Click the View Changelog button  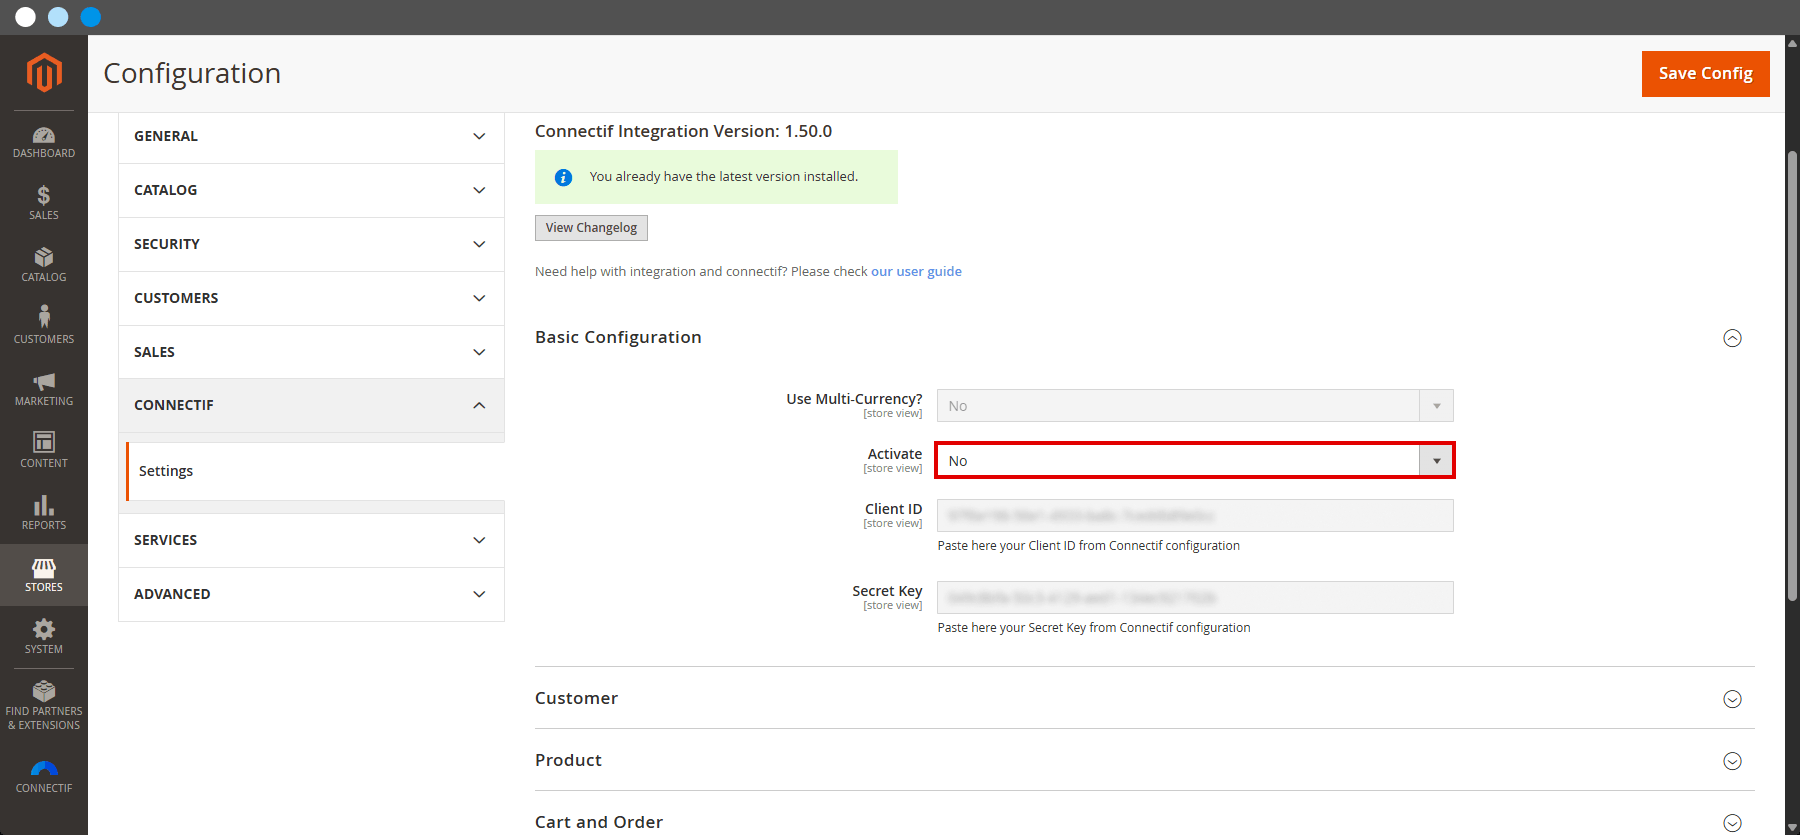591,228
